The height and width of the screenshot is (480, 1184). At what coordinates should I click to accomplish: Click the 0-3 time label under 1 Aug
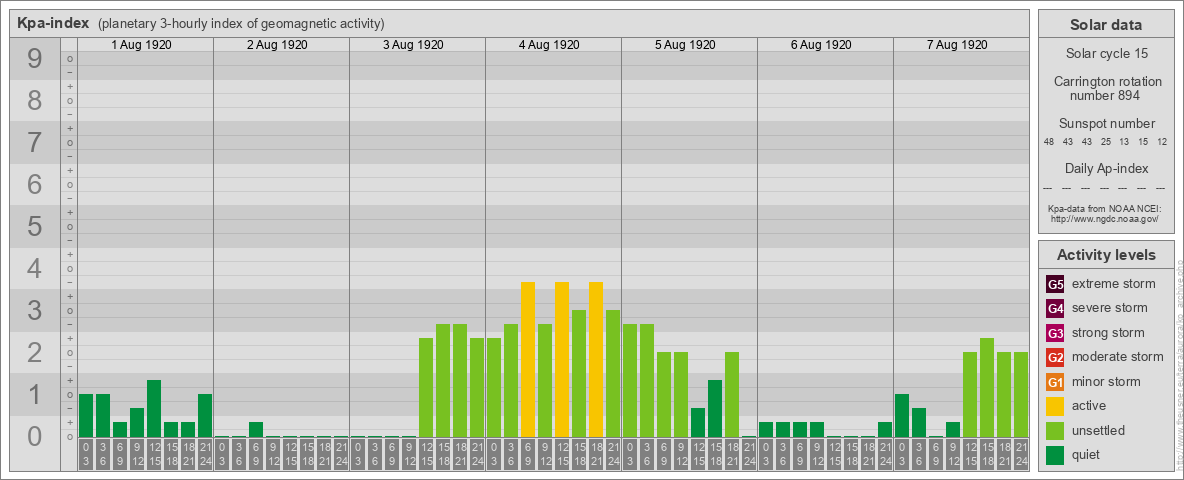click(x=86, y=454)
